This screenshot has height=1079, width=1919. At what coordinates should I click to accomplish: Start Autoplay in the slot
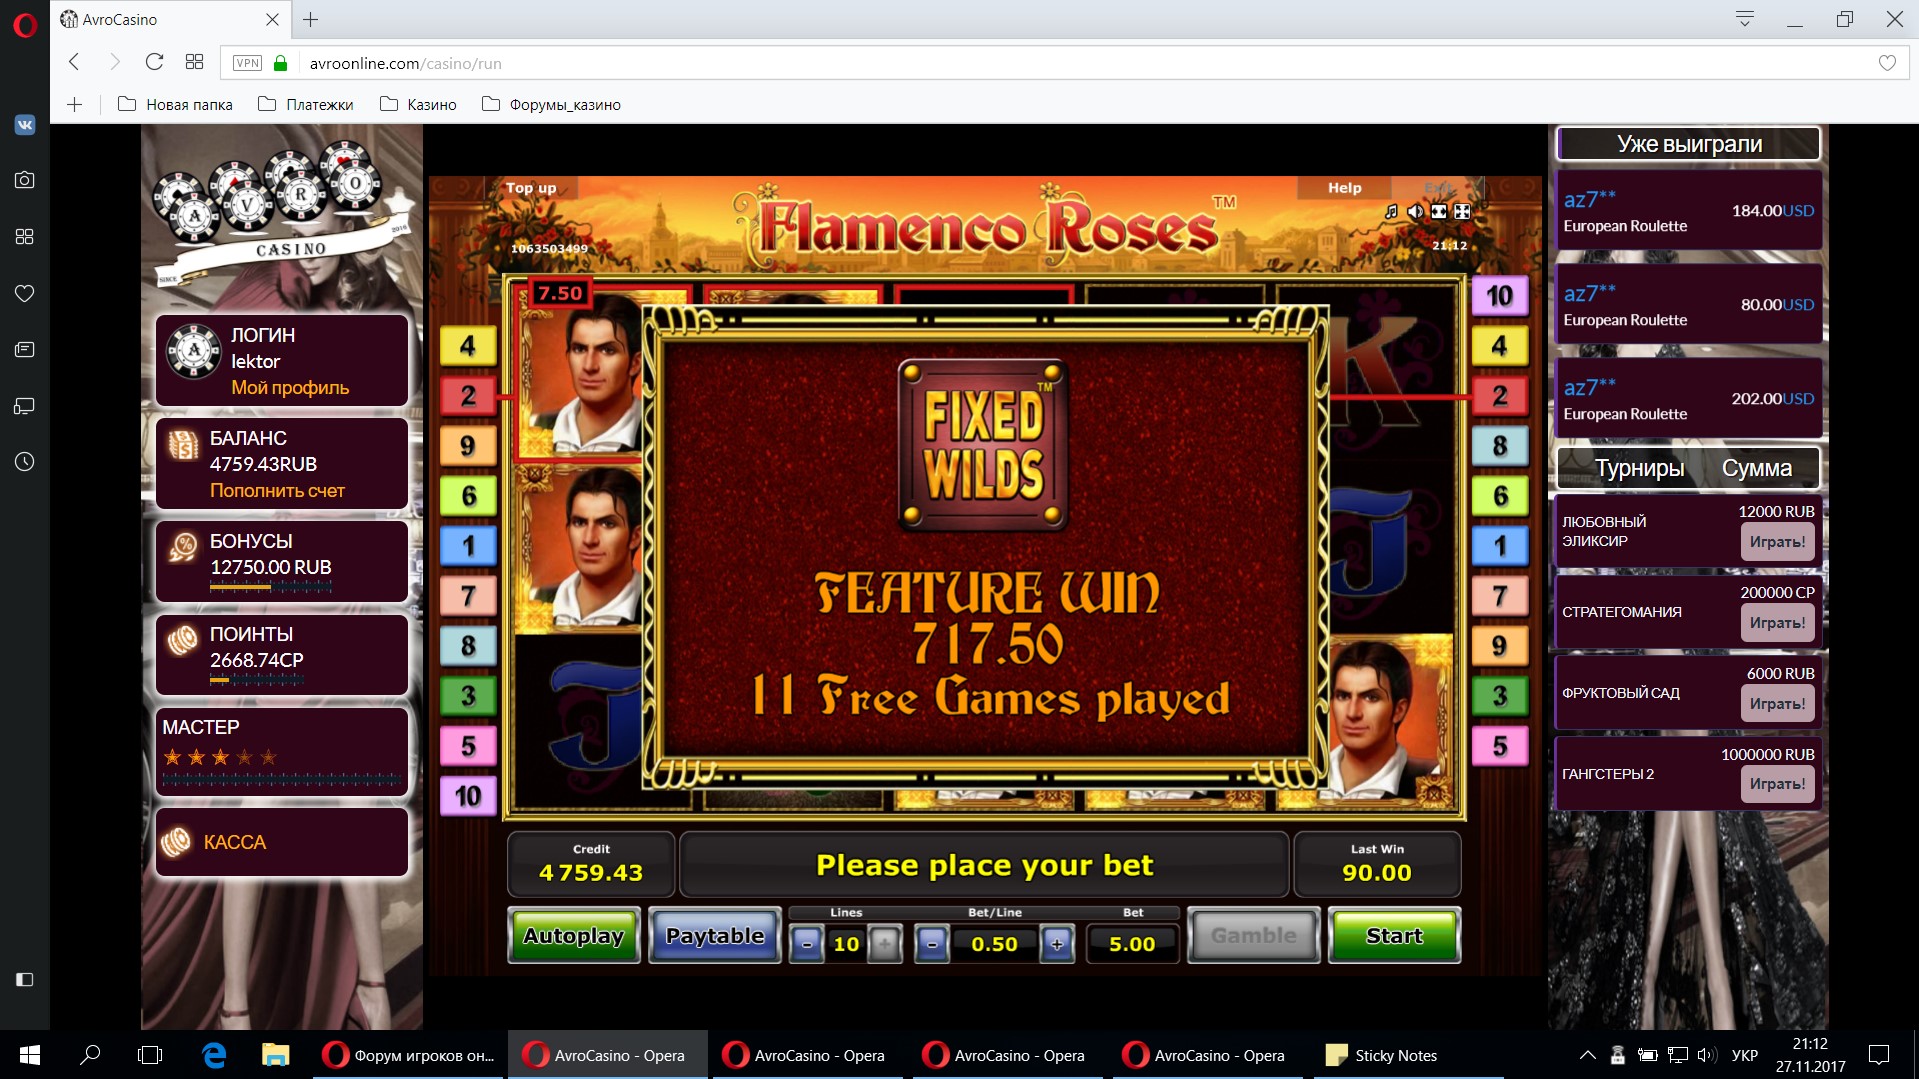[x=574, y=936]
